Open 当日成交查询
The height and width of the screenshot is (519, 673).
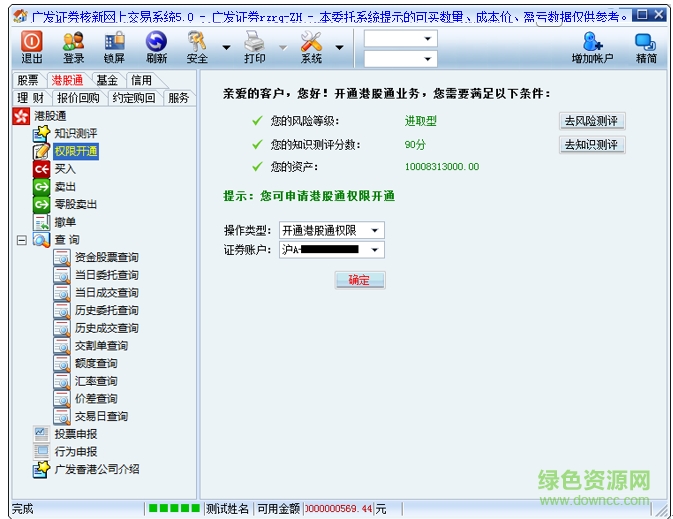coord(106,292)
